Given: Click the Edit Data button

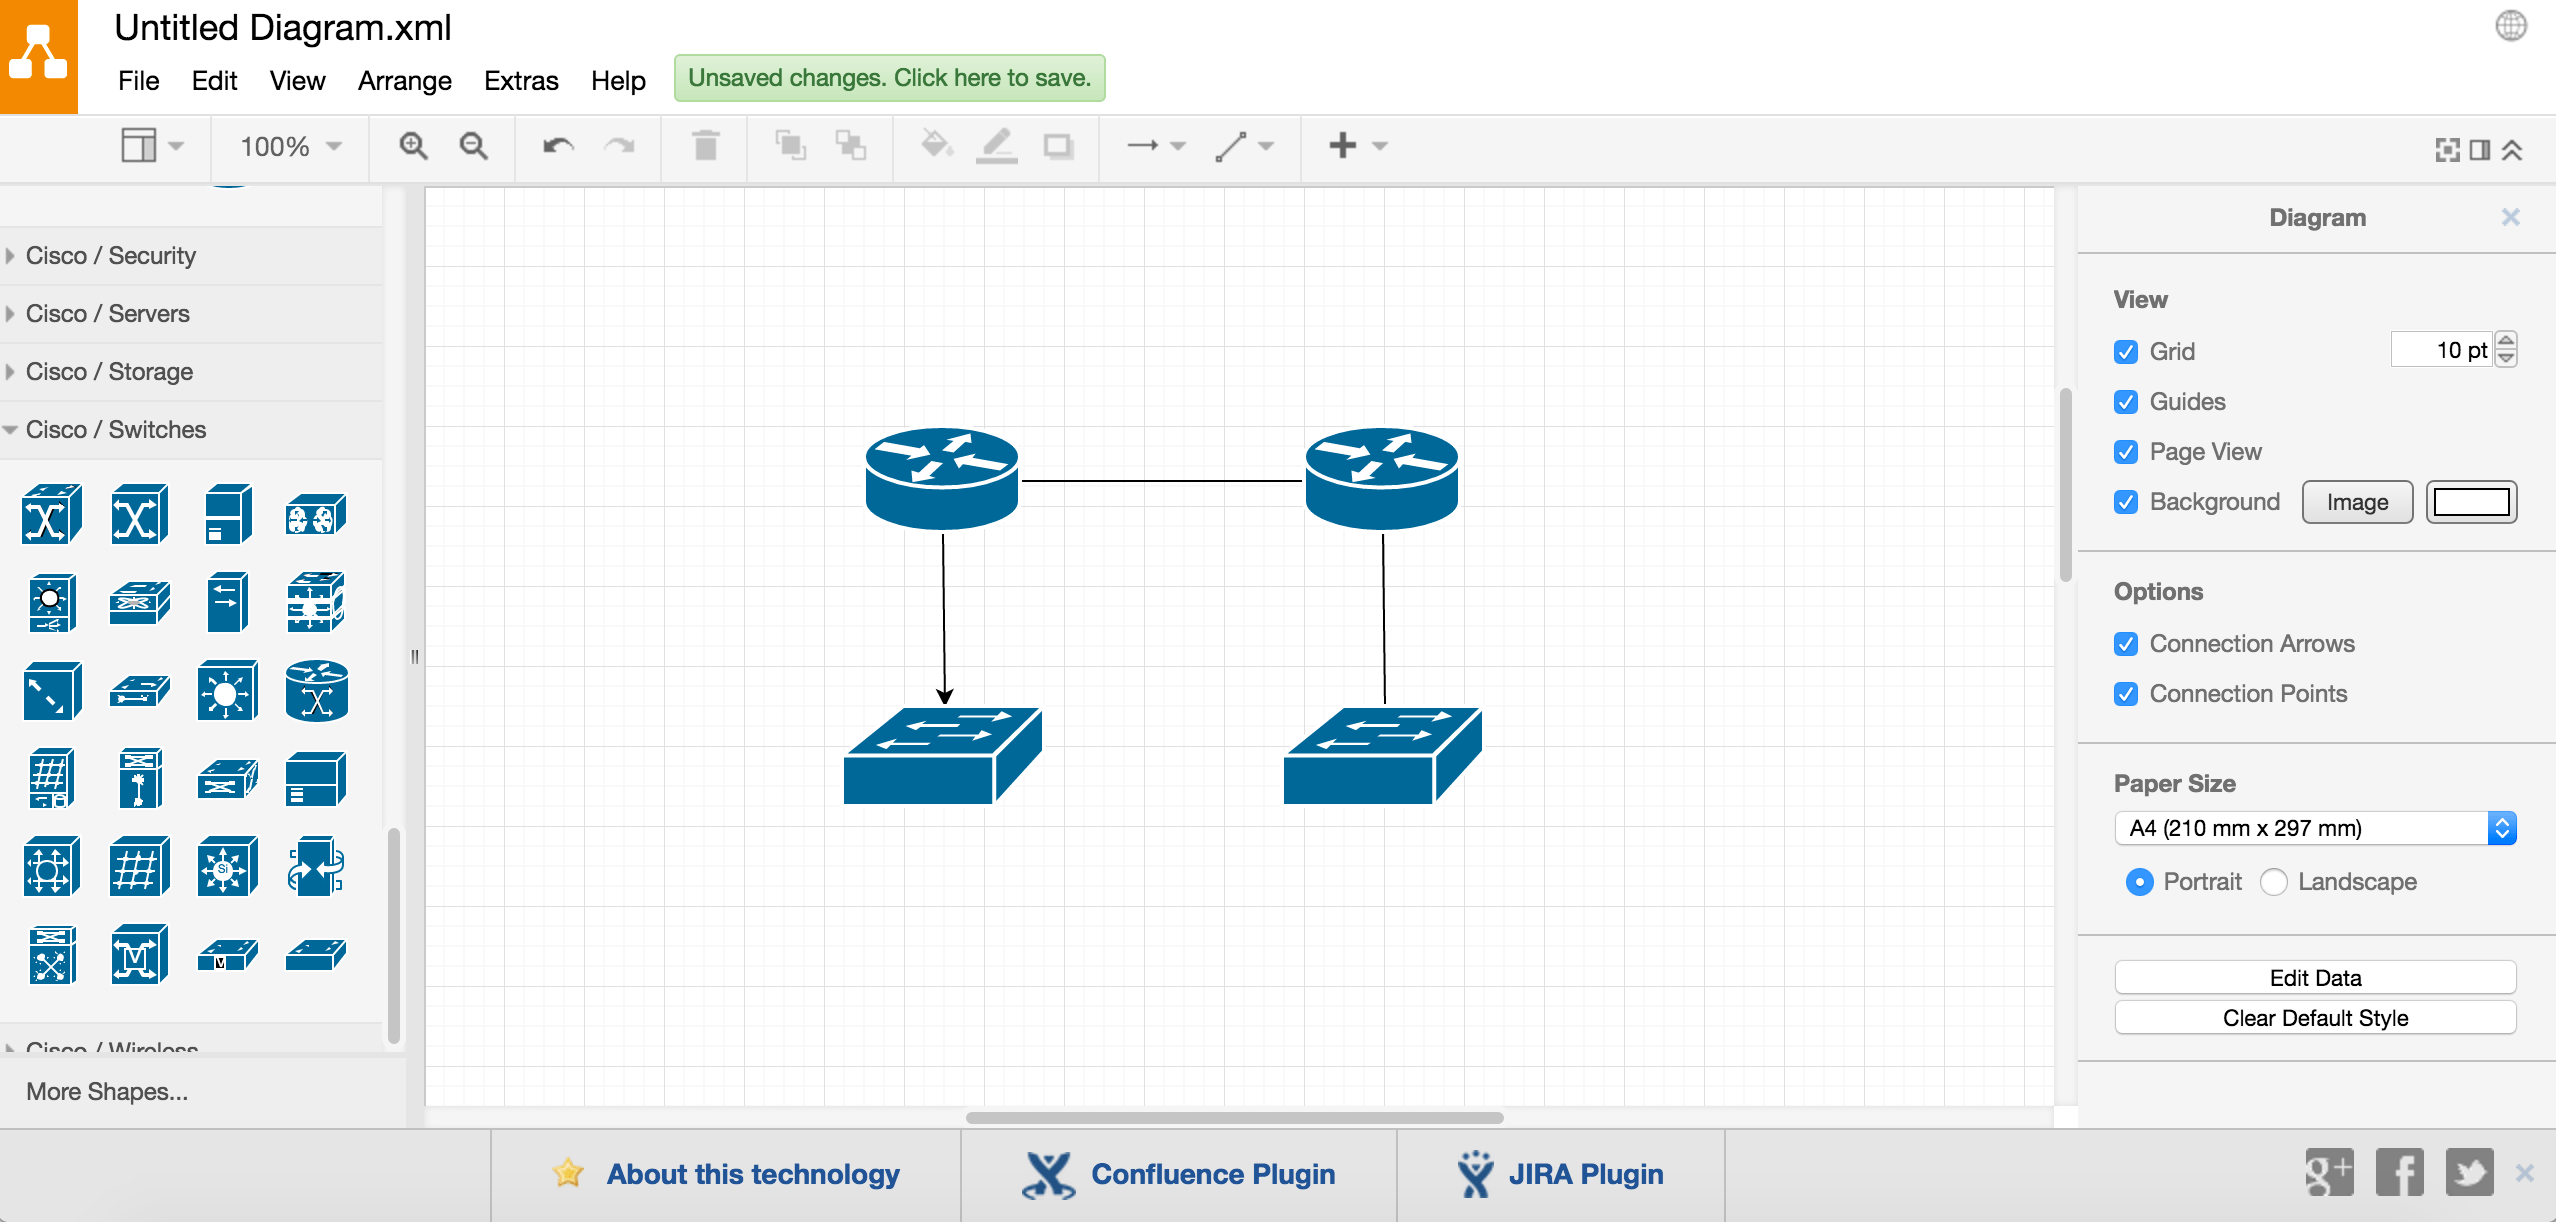Looking at the screenshot, I should [x=2314, y=978].
